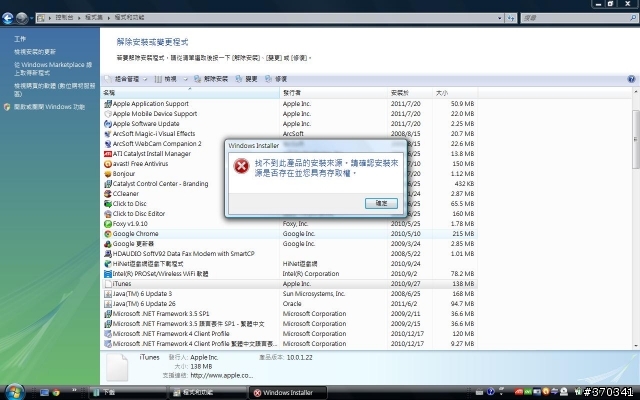Select the Click to Disc icon
The image size is (640, 400).
click(108, 204)
